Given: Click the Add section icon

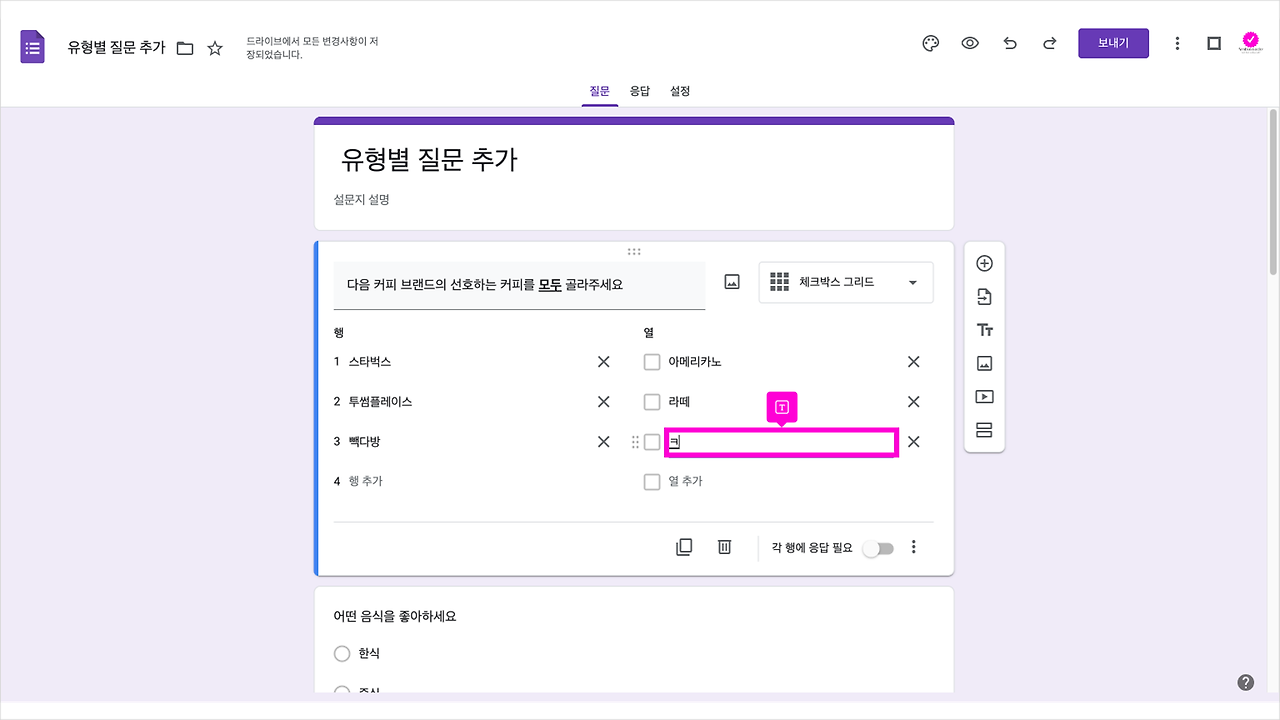Looking at the screenshot, I should pos(984,429).
